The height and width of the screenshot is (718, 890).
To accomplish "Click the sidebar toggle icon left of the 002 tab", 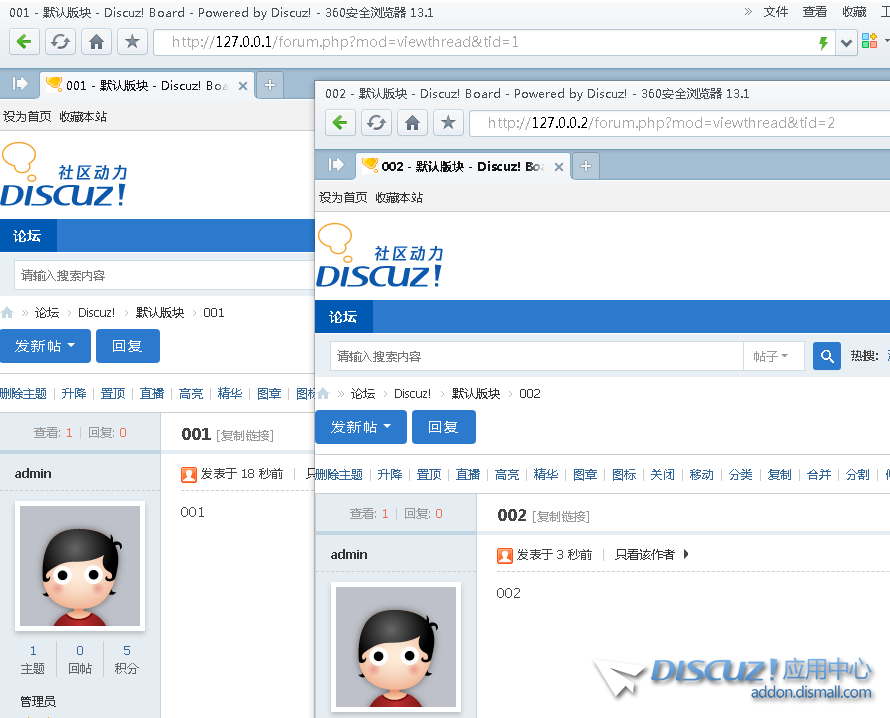I will (336, 165).
